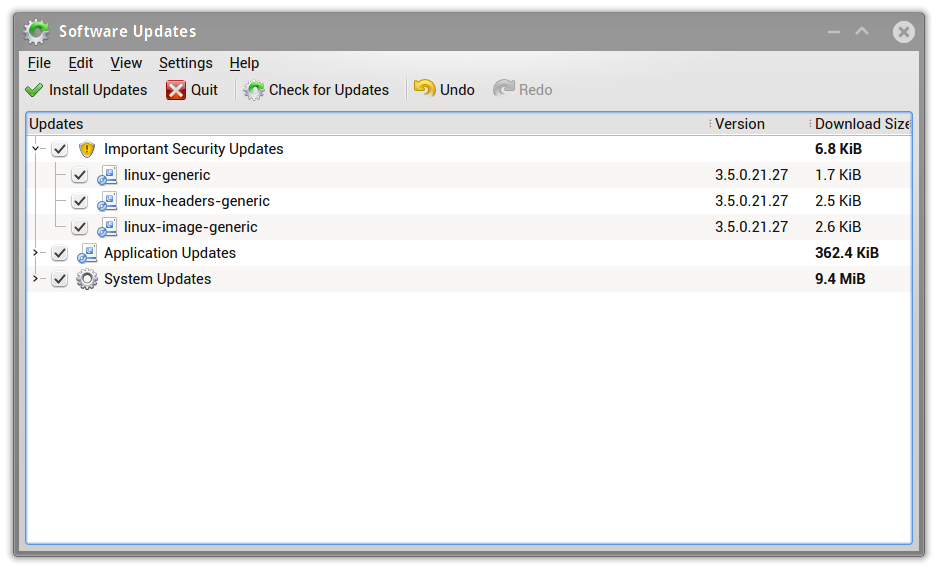Click the Install Updates green checkmark icon
This screenshot has width=938, height=570.
tap(34, 90)
